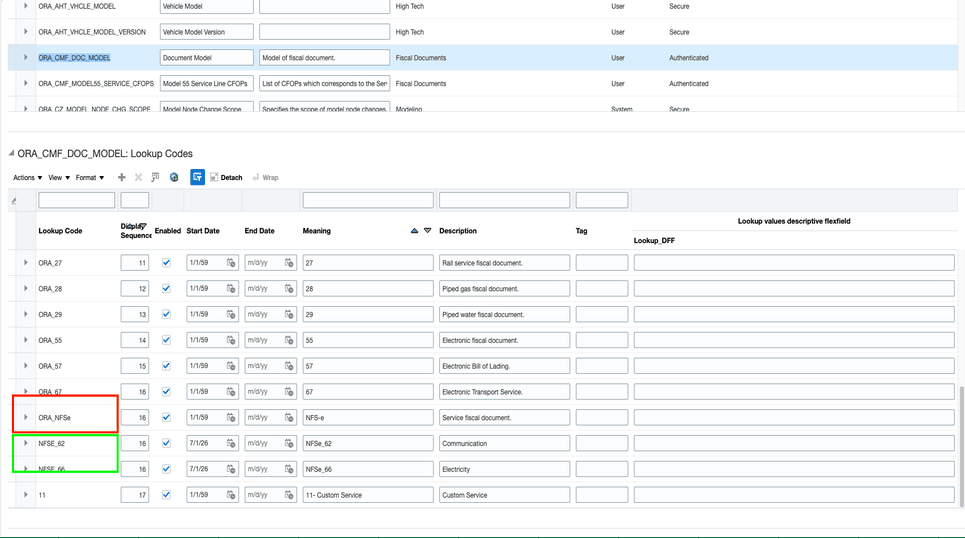Expand the ORA_CMF_MODEL55_SERVICE_CFOPS row
Viewport: 965px width, 539px height.
tap(25, 83)
